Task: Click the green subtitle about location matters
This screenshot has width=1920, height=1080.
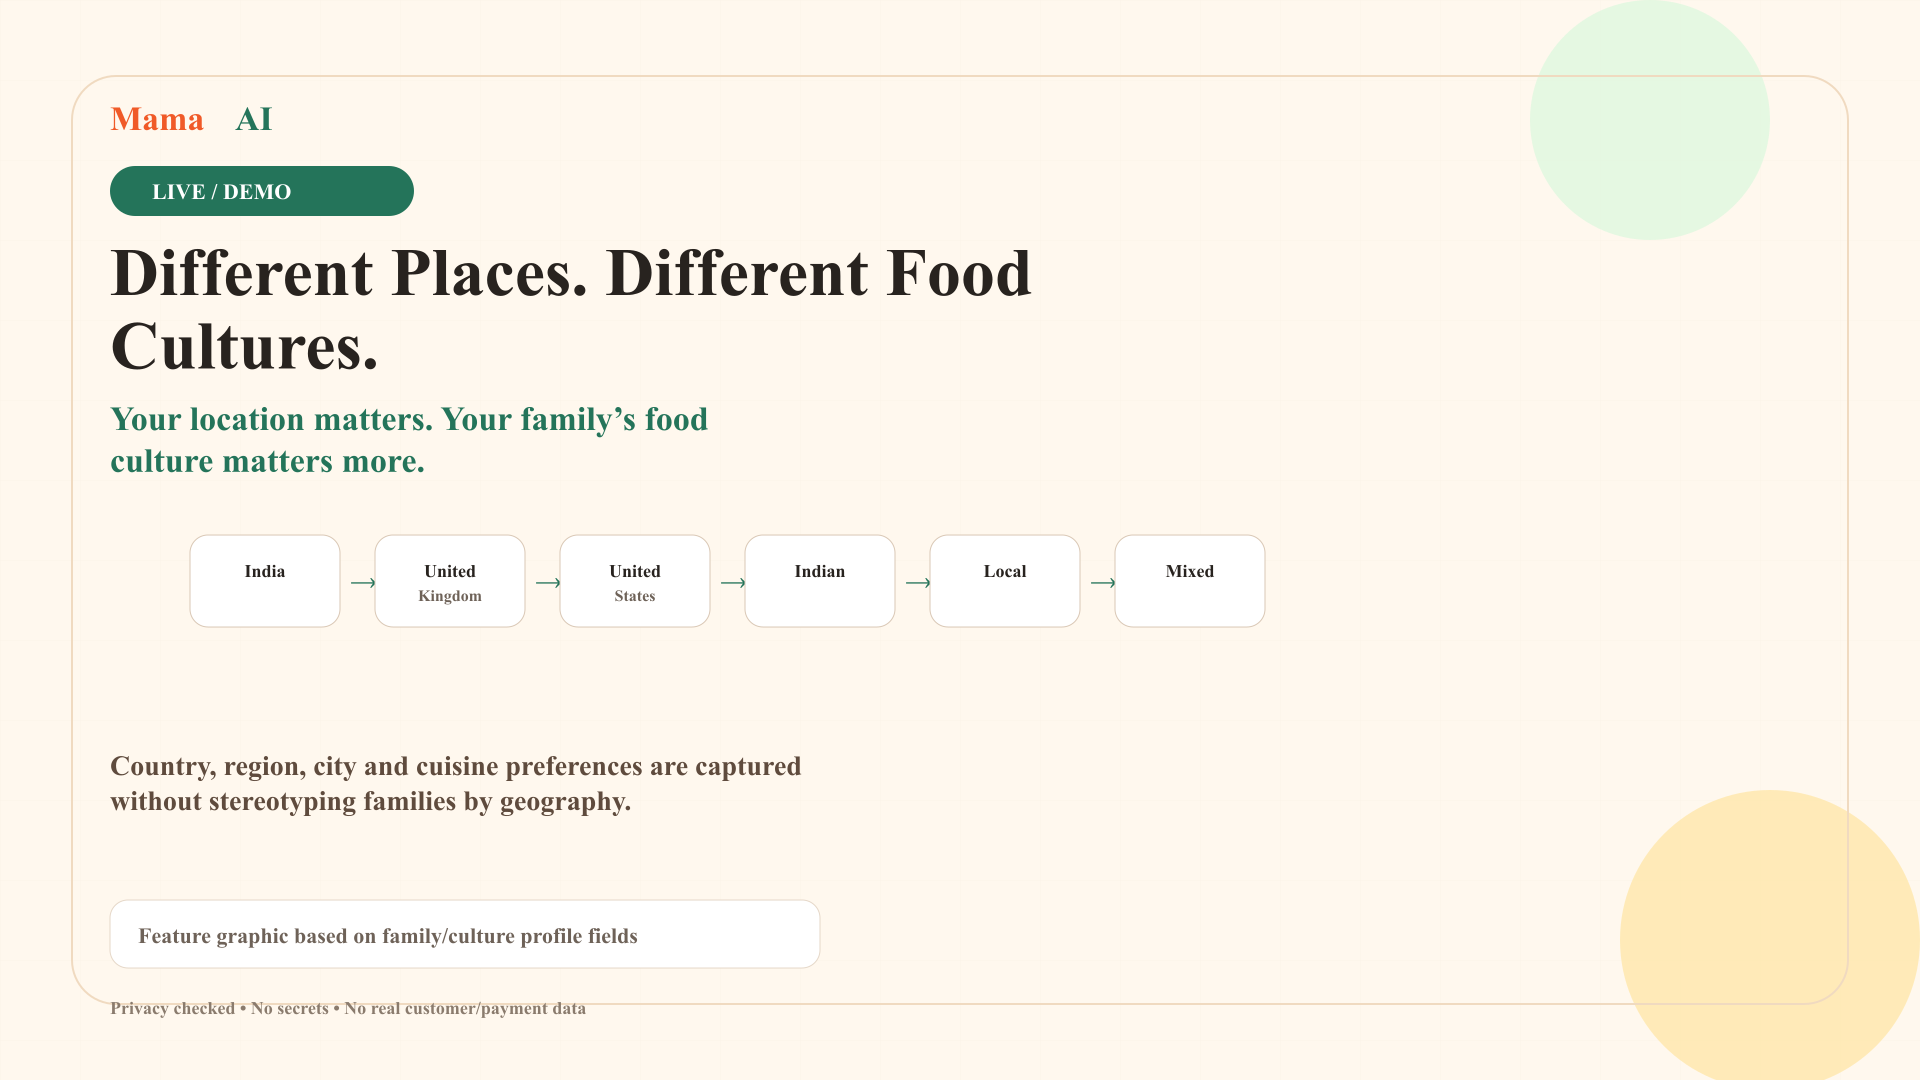Action: tap(409, 440)
